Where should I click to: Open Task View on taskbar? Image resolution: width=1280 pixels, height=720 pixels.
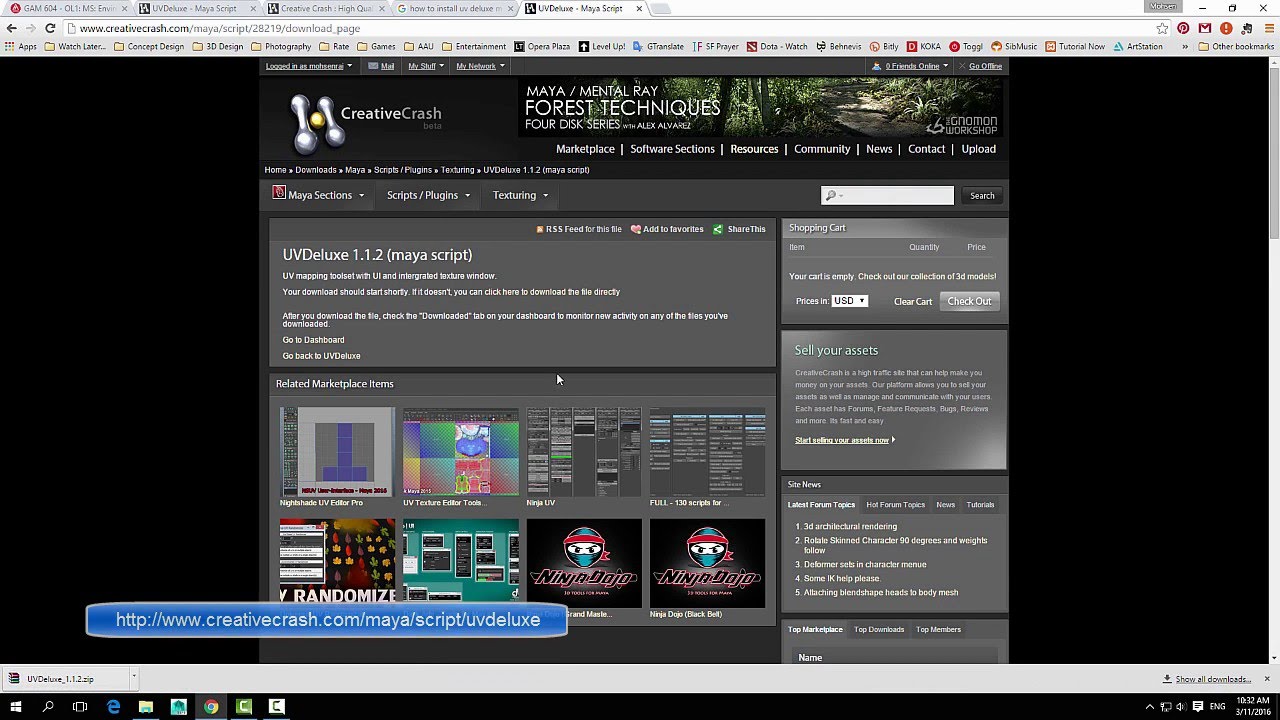tap(80, 707)
